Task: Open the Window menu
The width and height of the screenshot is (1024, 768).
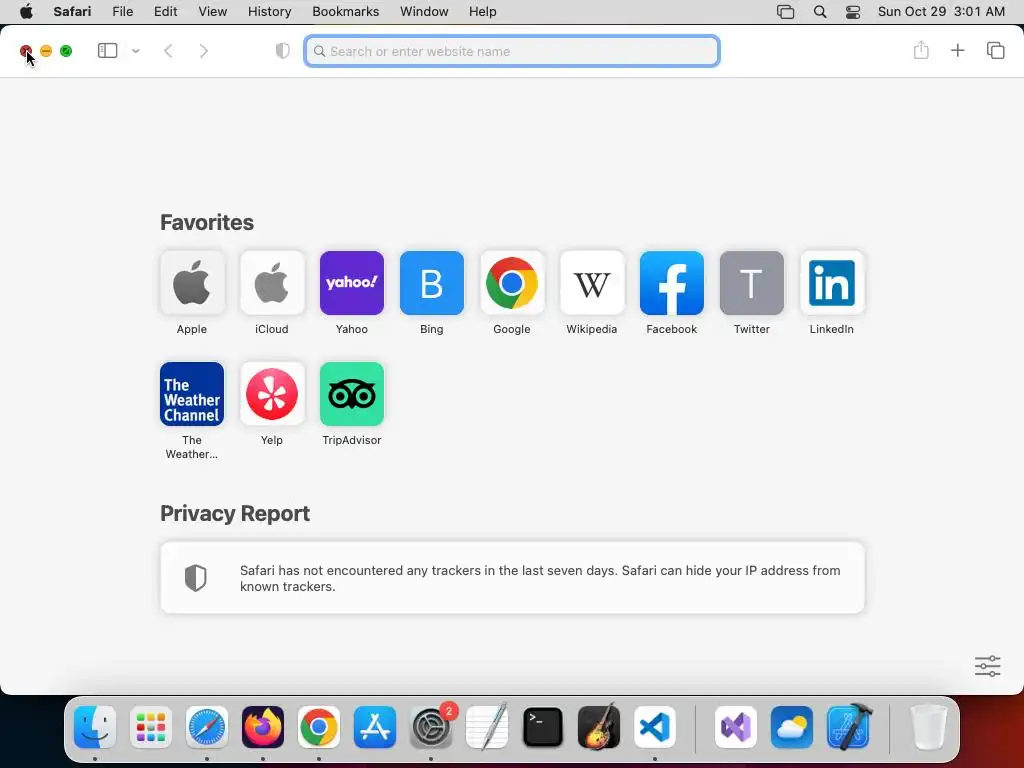Action: pos(424,11)
